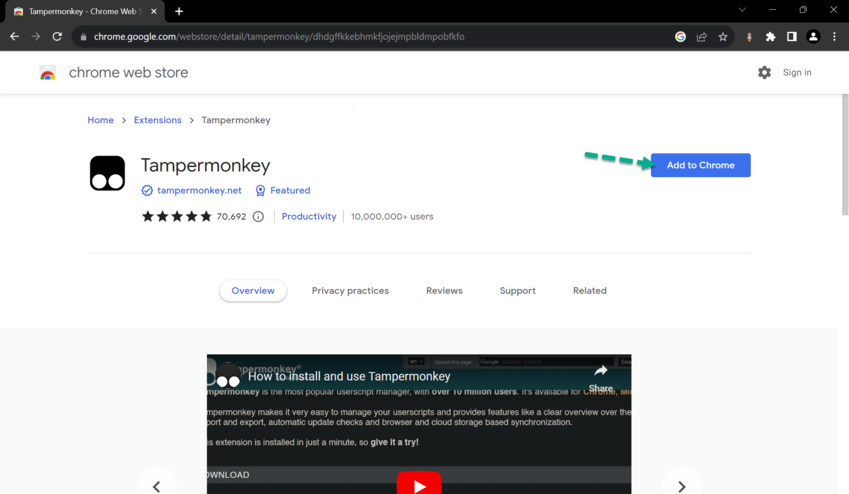
Task: Click the Tampermonkey heading title
Action: click(x=205, y=166)
